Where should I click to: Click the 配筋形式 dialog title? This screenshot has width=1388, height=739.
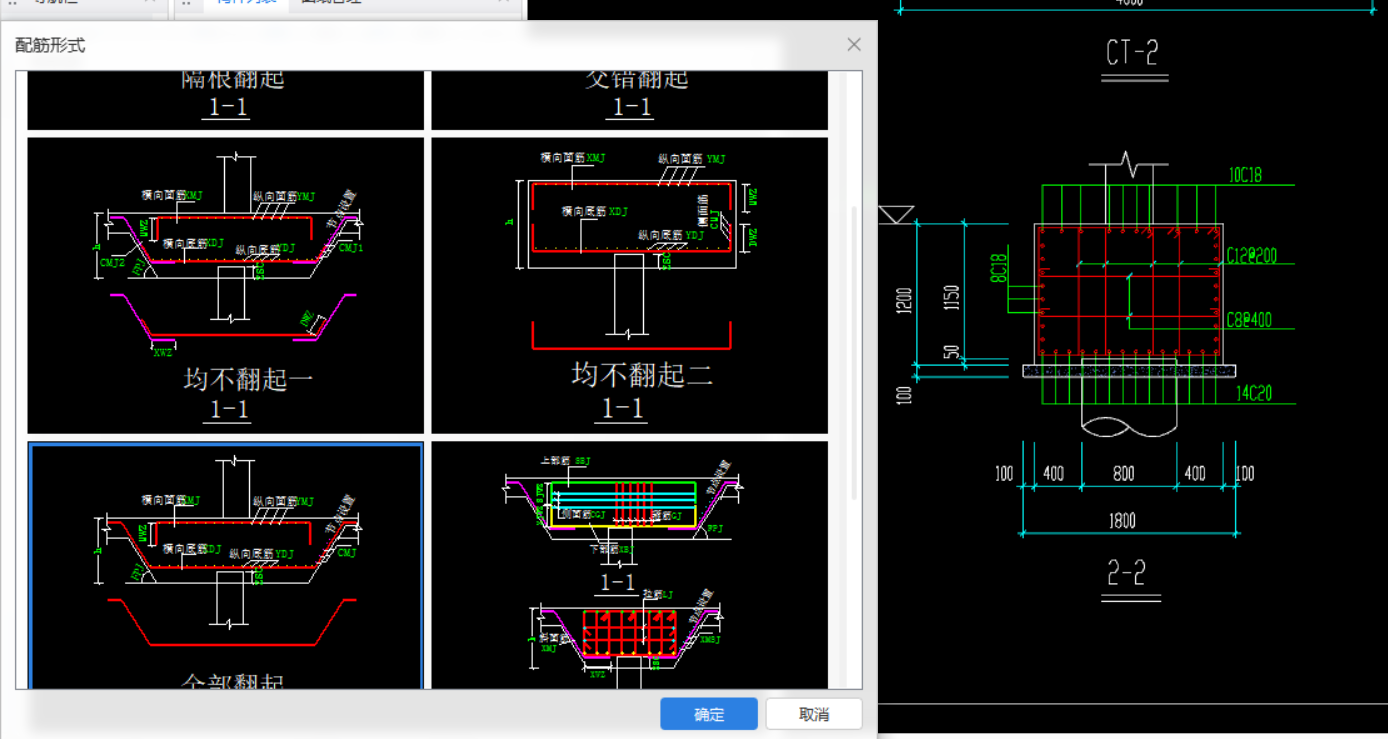click(x=50, y=45)
